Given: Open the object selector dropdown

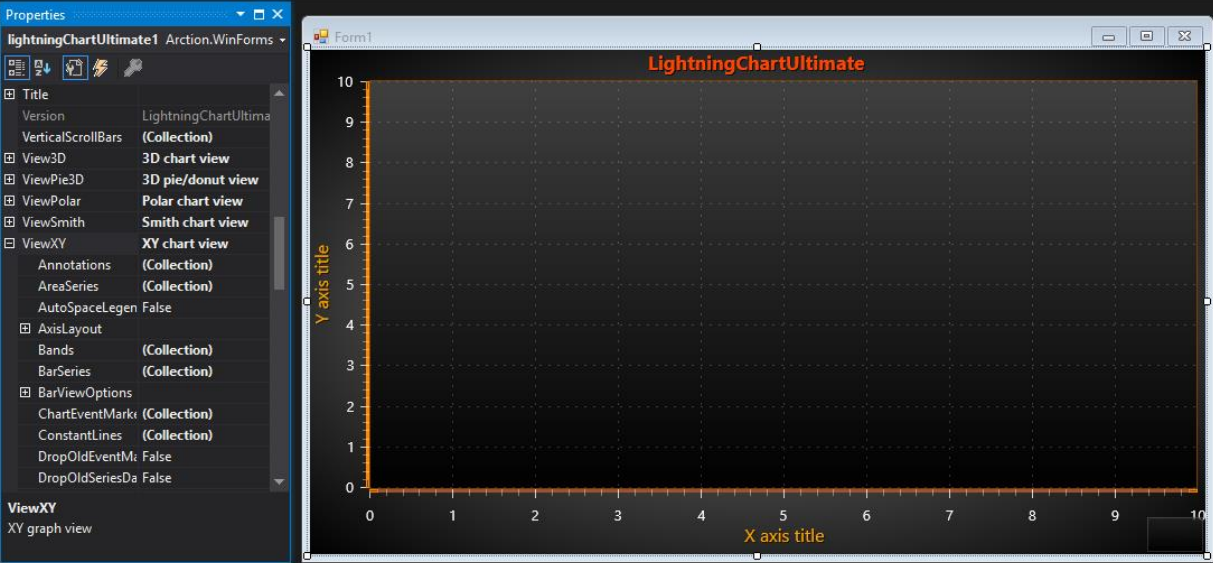Looking at the screenshot, I should 283,40.
